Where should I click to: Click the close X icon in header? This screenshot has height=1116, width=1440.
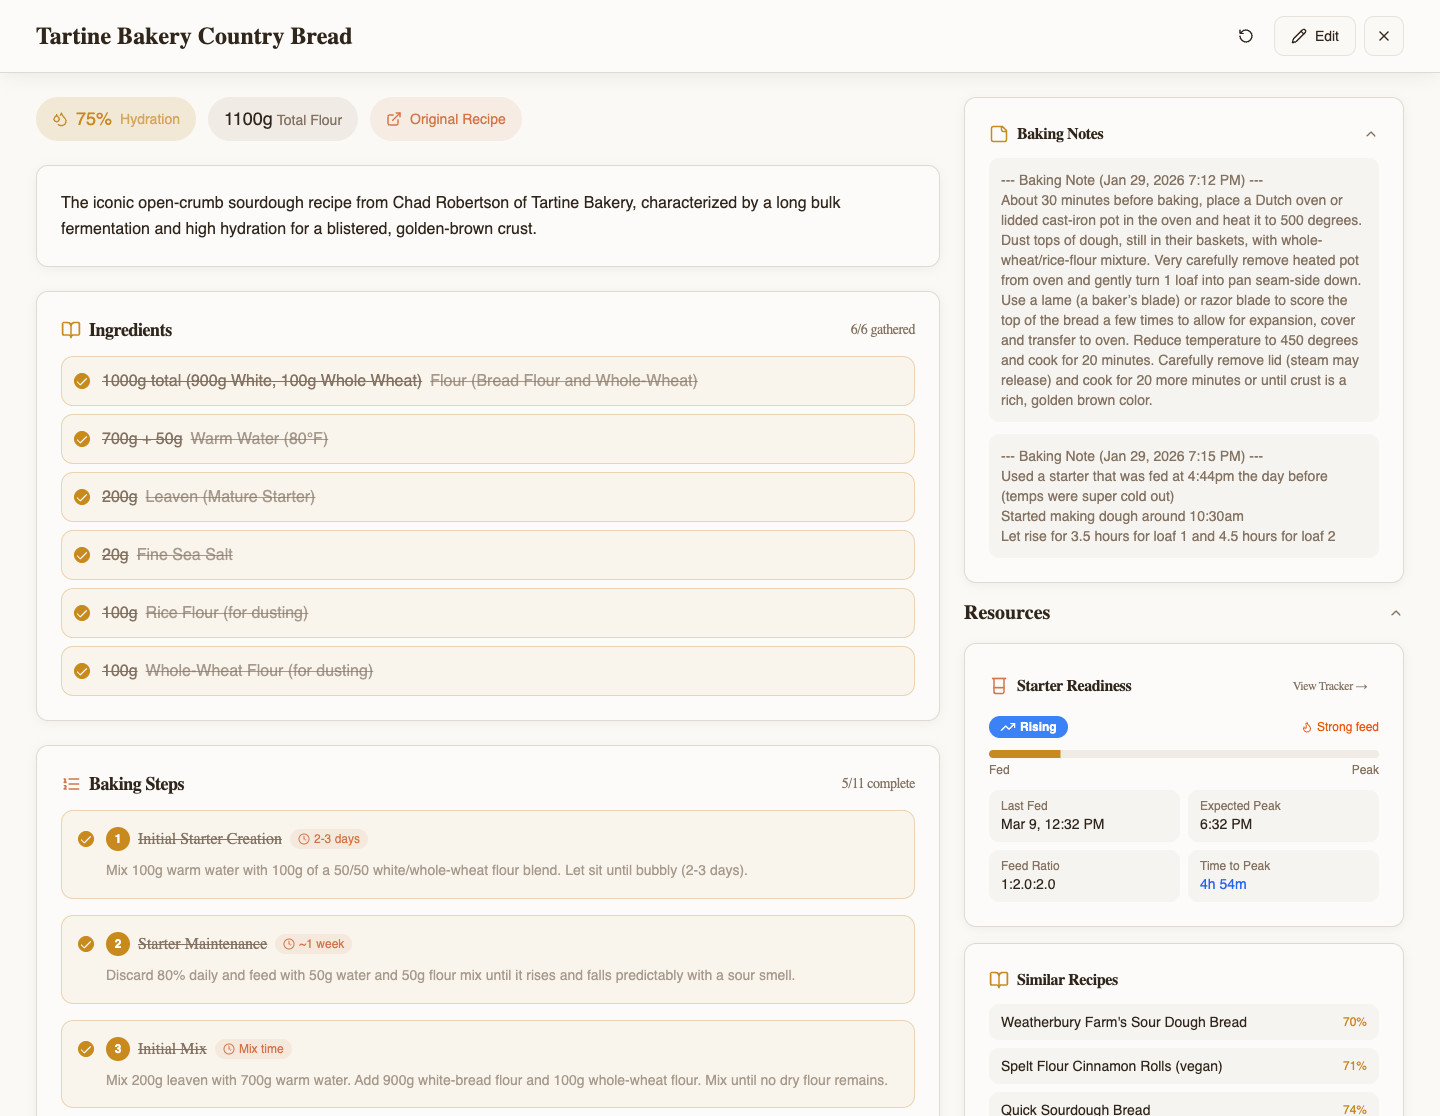(1383, 36)
